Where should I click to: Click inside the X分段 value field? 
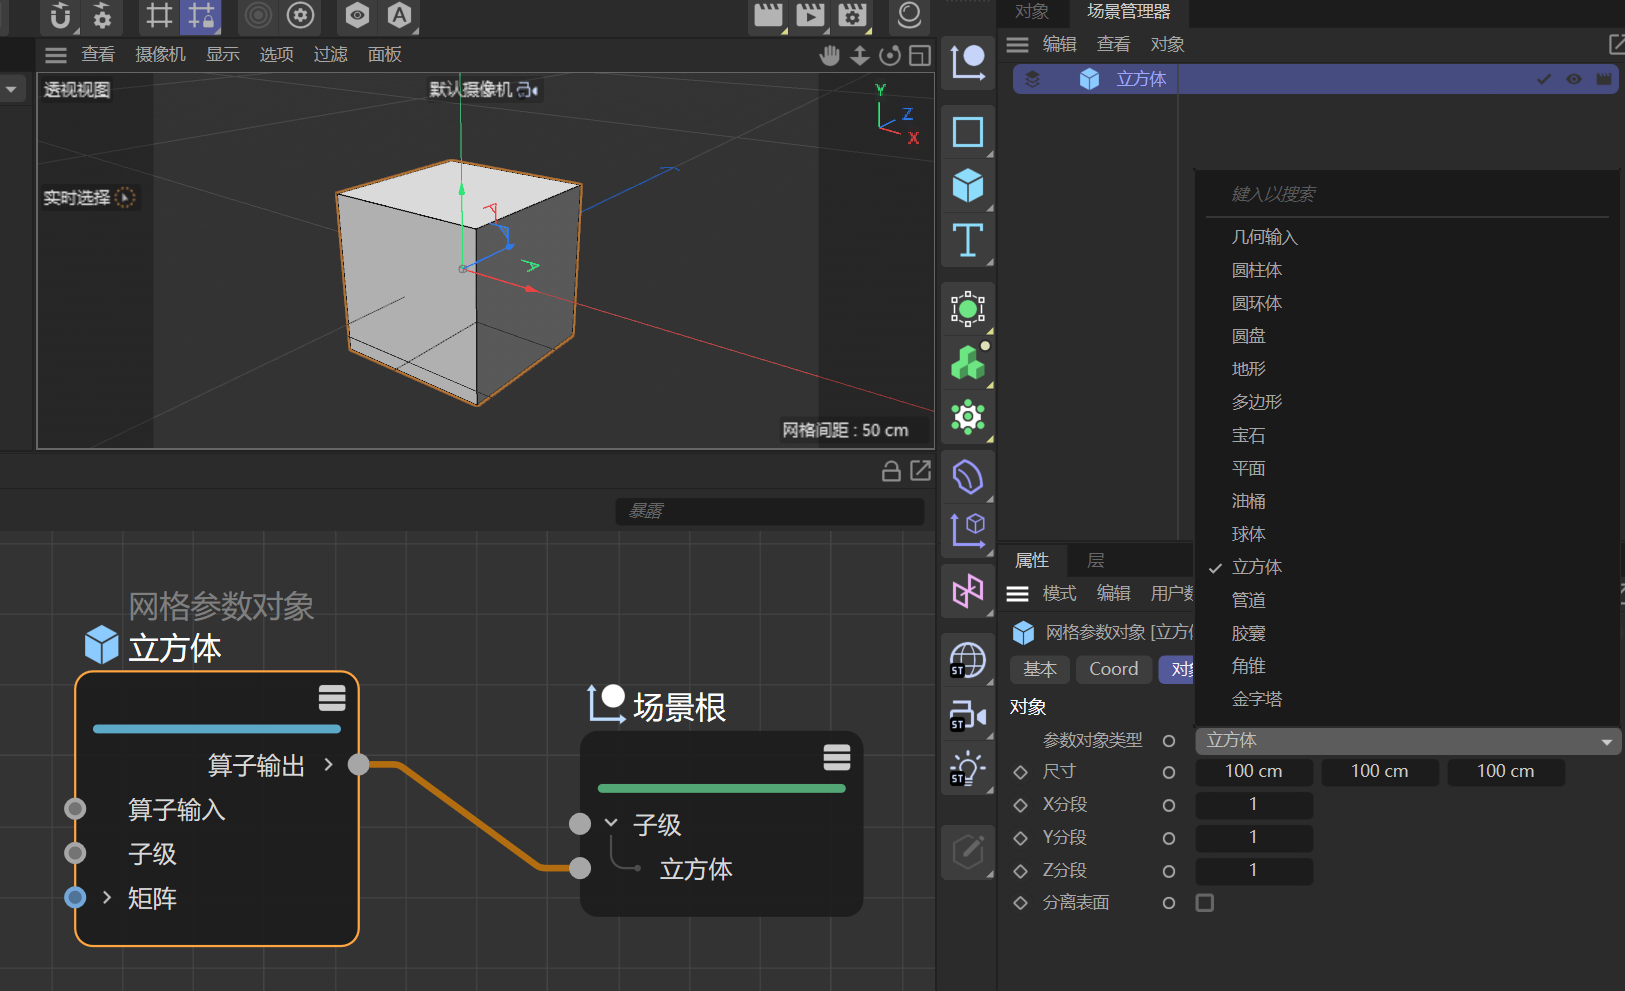(x=1253, y=804)
